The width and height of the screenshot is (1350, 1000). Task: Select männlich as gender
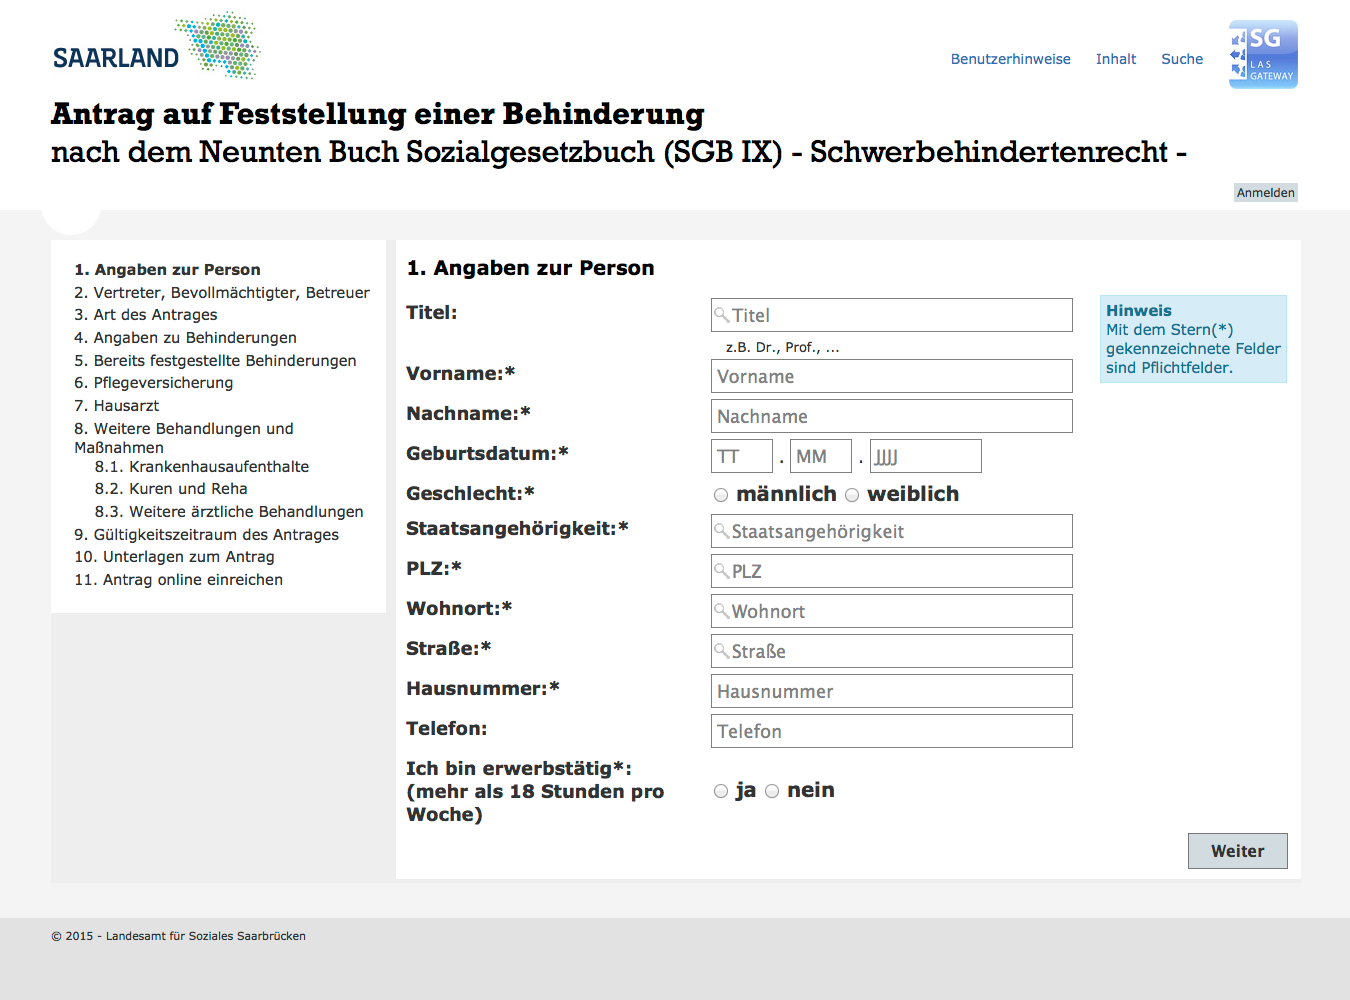pyautogui.click(x=721, y=495)
